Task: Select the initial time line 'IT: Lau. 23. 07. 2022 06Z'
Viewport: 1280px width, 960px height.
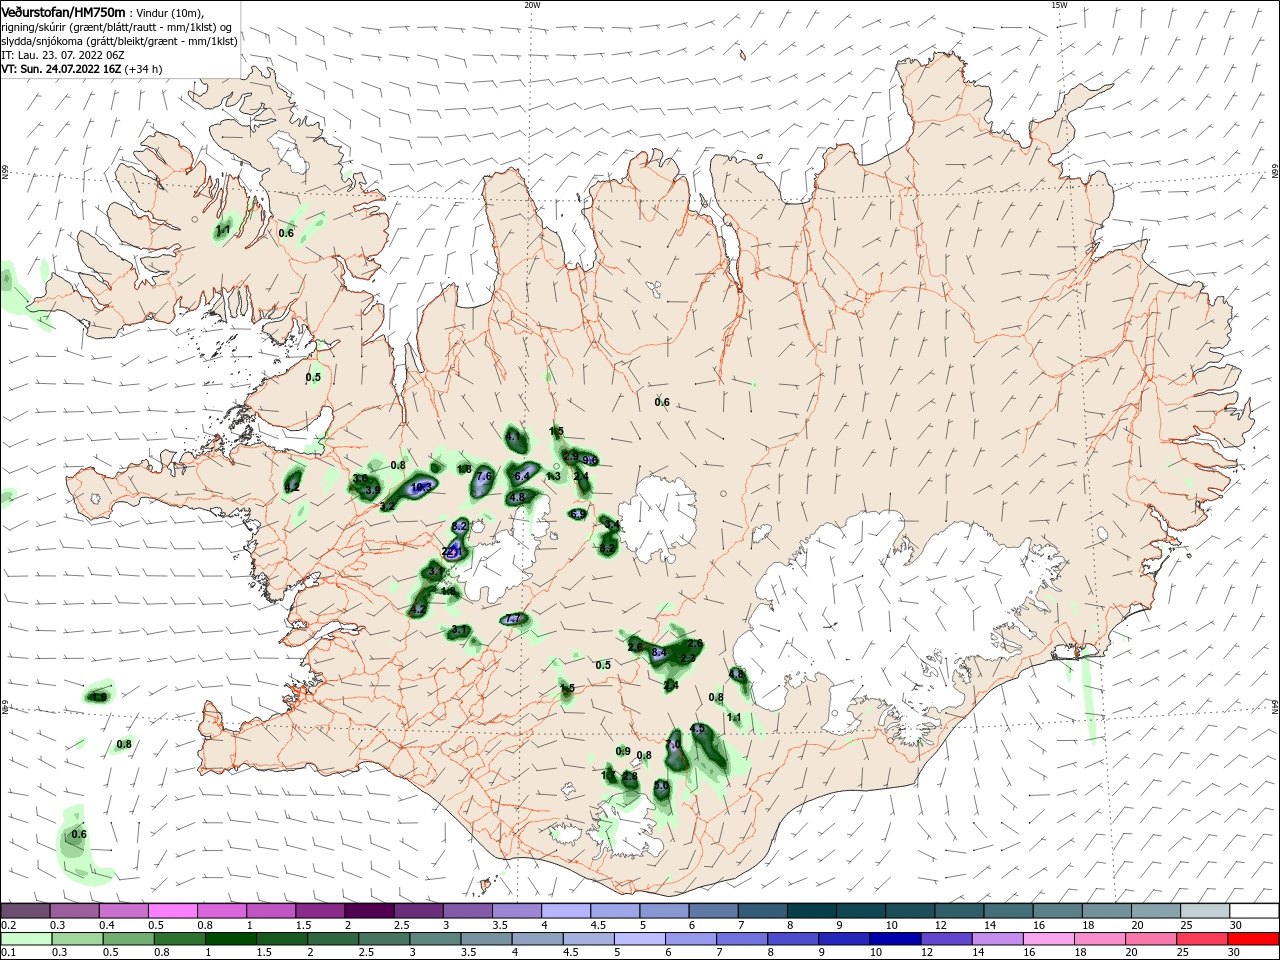Action: [62, 55]
